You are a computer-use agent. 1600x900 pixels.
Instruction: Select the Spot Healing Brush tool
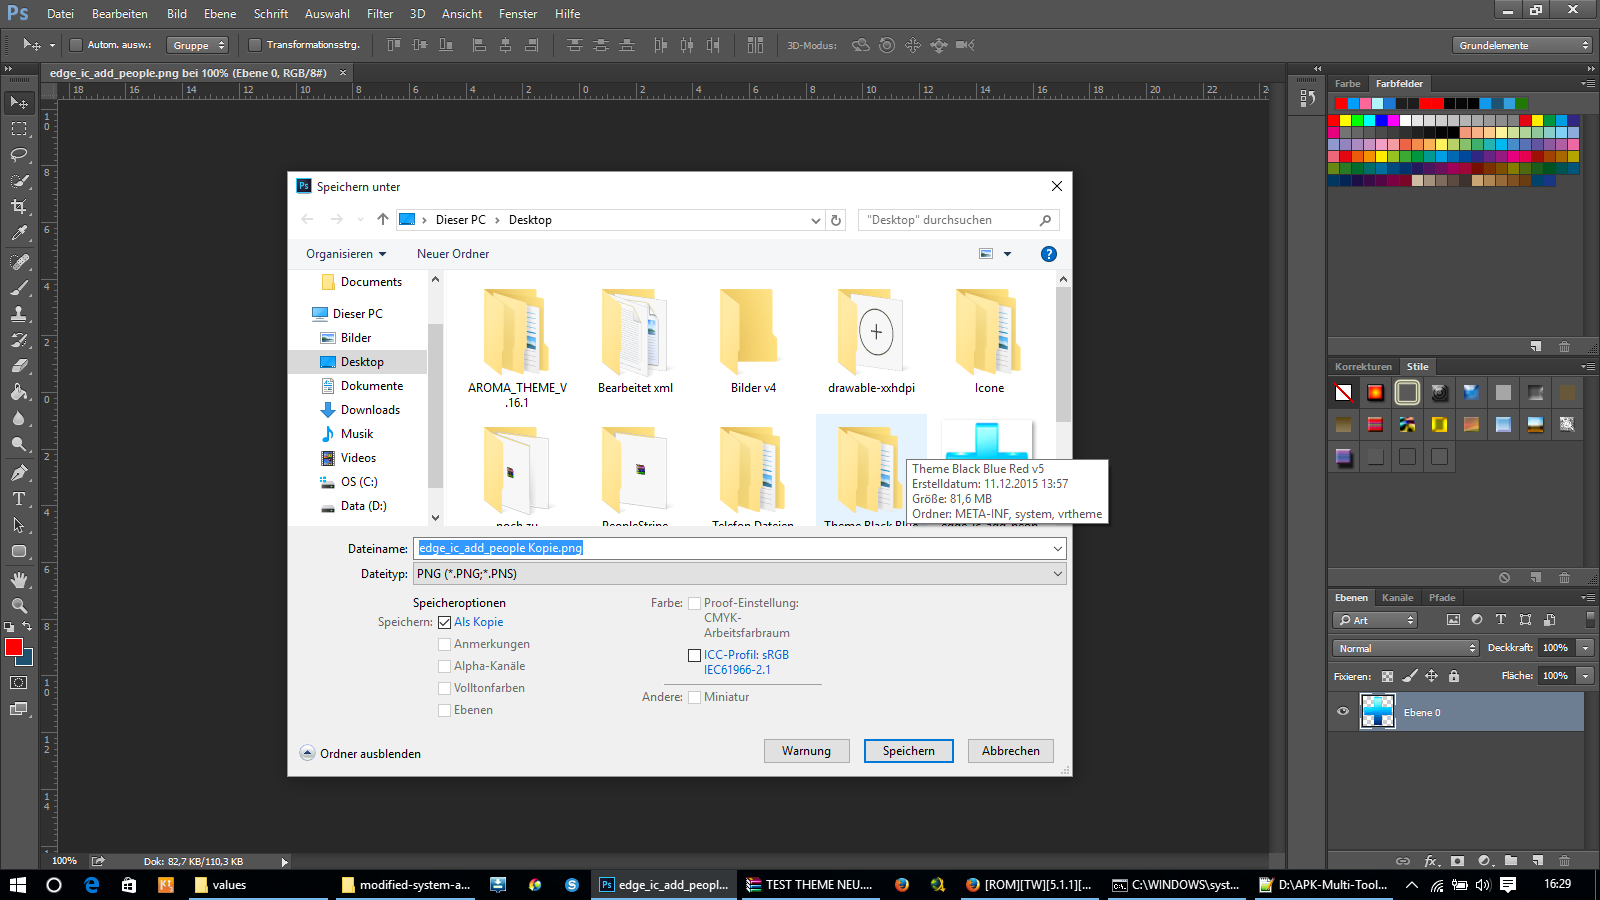pyautogui.click(x=19, y=262)
